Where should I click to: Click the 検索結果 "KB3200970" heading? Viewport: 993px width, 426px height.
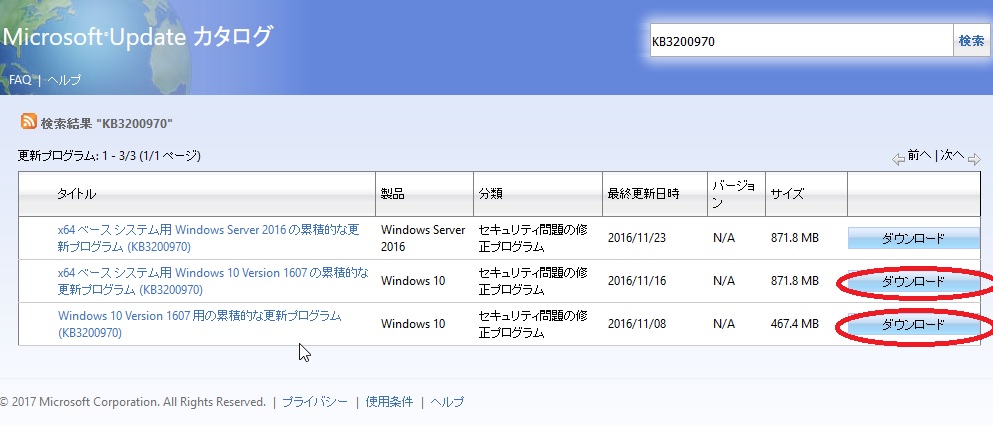coord(106,123)
